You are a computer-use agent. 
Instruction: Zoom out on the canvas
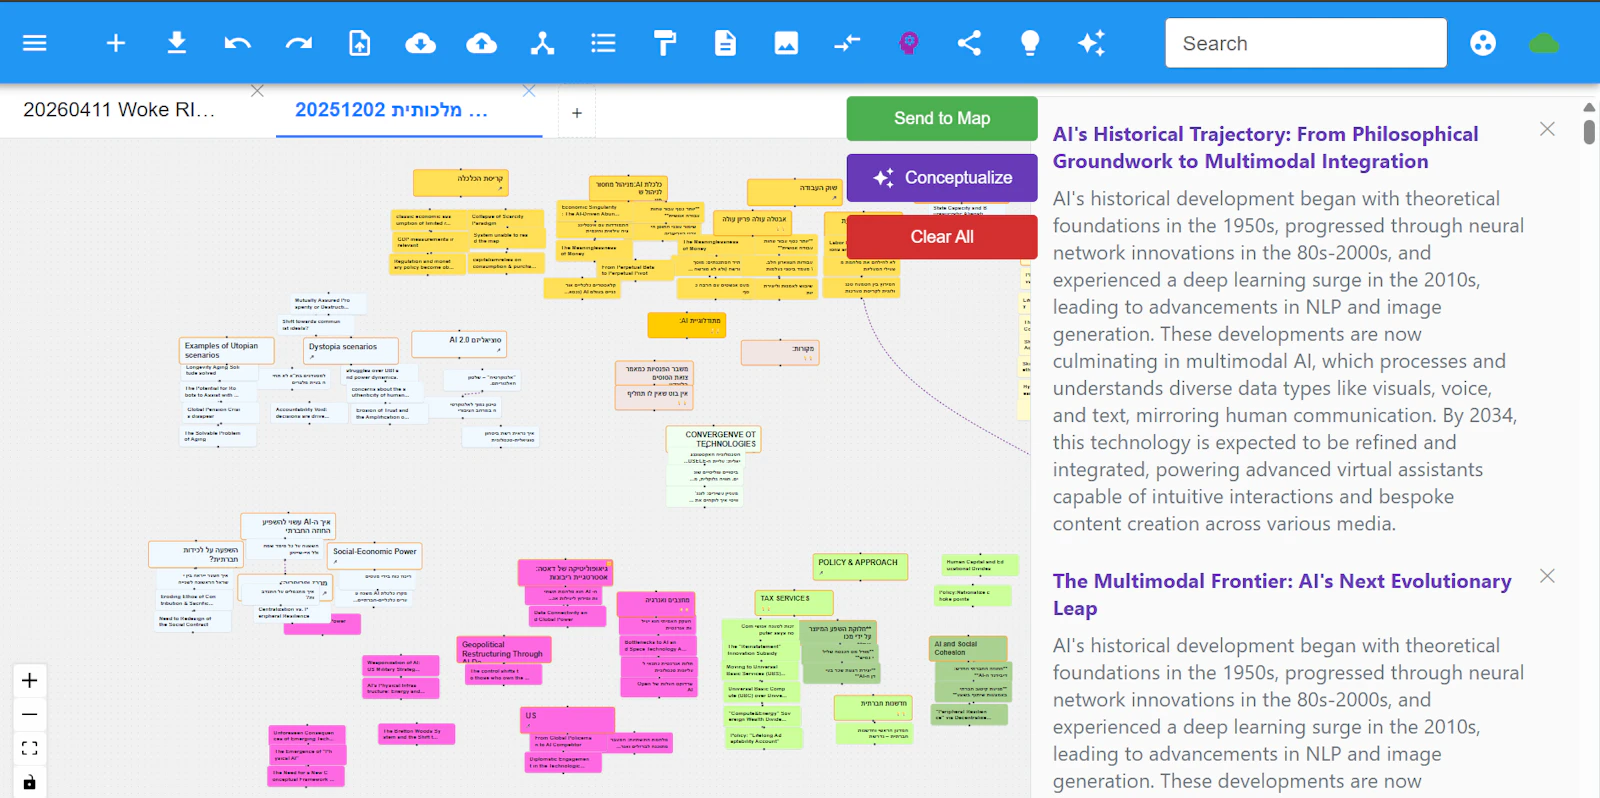click(x=30, y=715)
